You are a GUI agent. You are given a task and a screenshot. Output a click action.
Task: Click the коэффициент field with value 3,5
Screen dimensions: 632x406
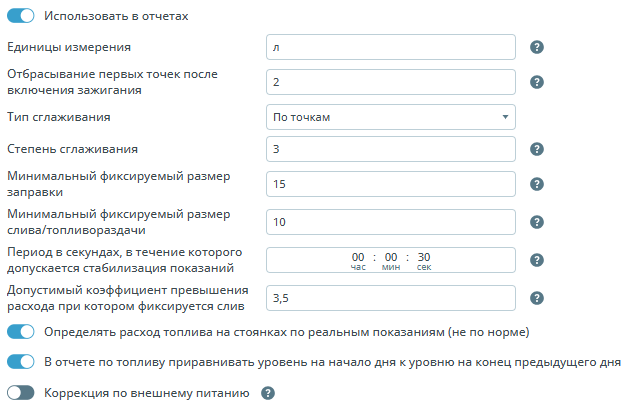(x=391, y=298)
